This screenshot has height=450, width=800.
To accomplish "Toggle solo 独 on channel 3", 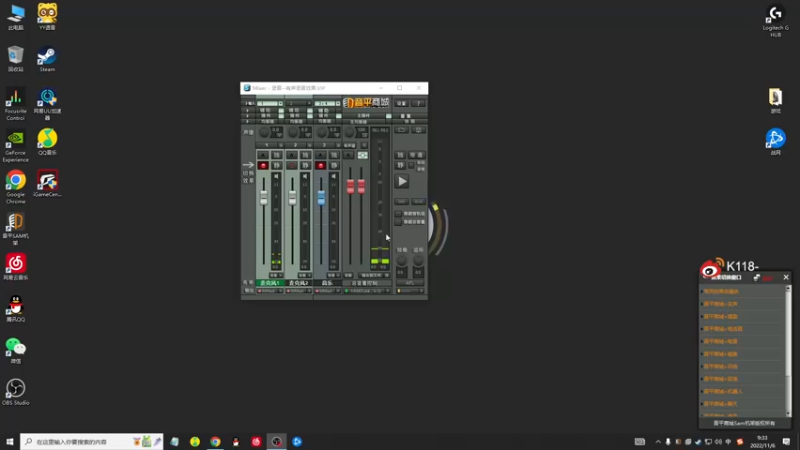I will click(x=334, y=155).
